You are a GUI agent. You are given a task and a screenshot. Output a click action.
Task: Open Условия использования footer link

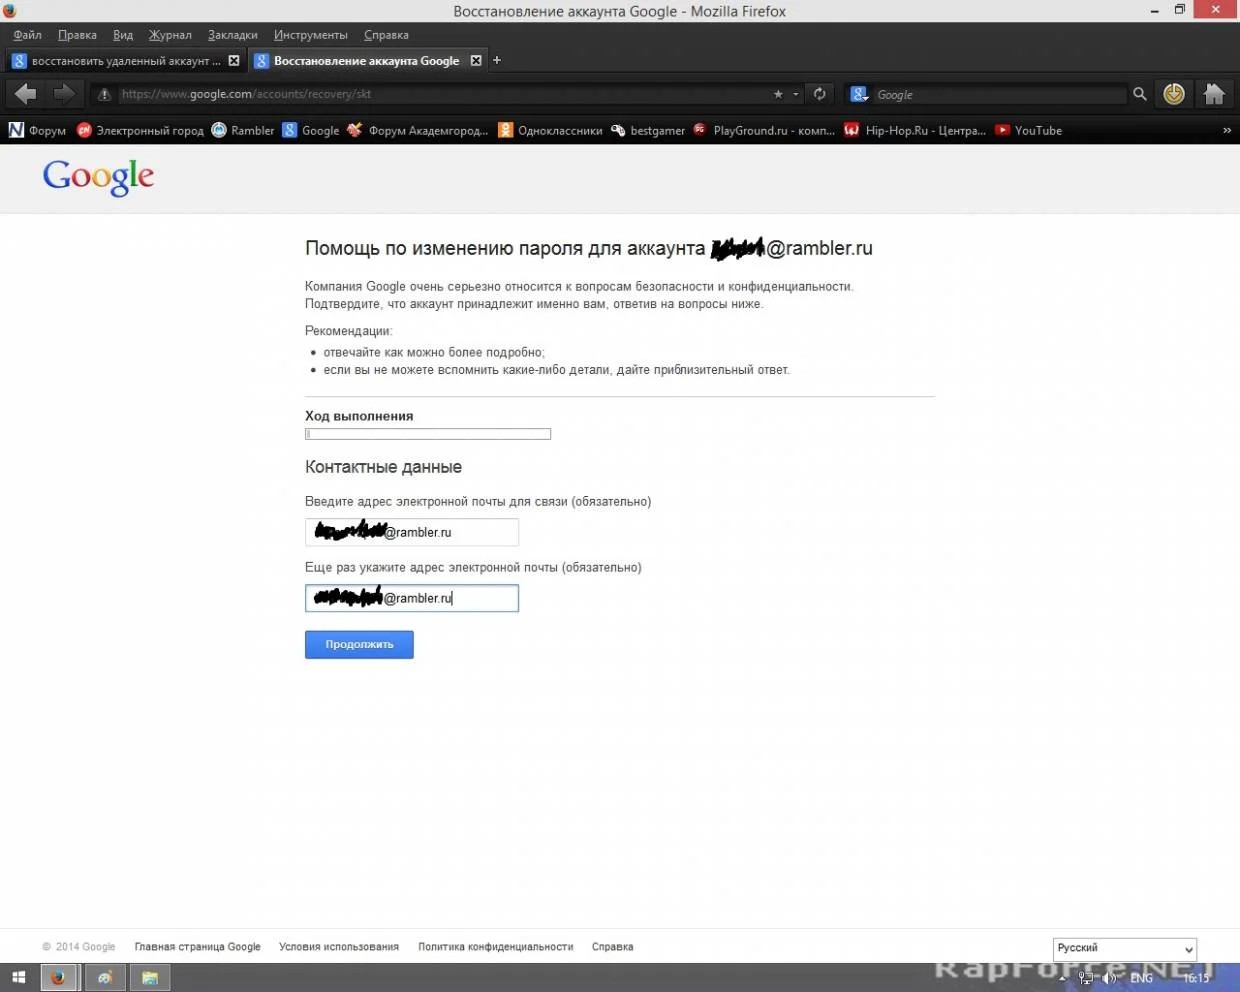coord(339,947)
